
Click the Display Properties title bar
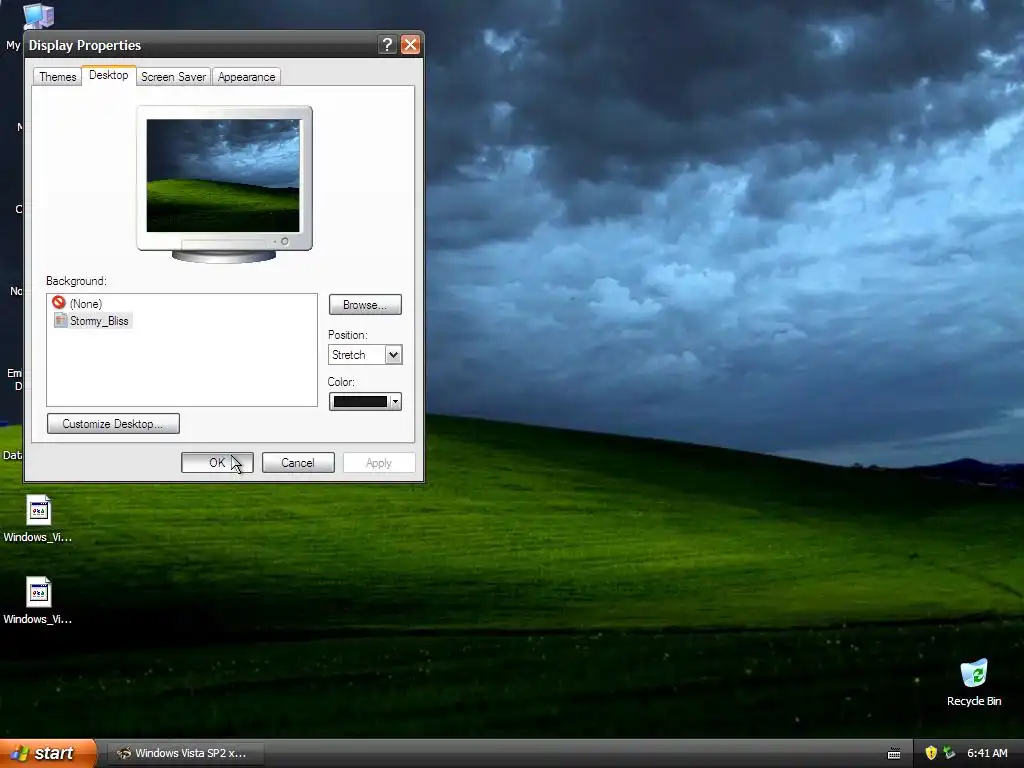point(202,44)
